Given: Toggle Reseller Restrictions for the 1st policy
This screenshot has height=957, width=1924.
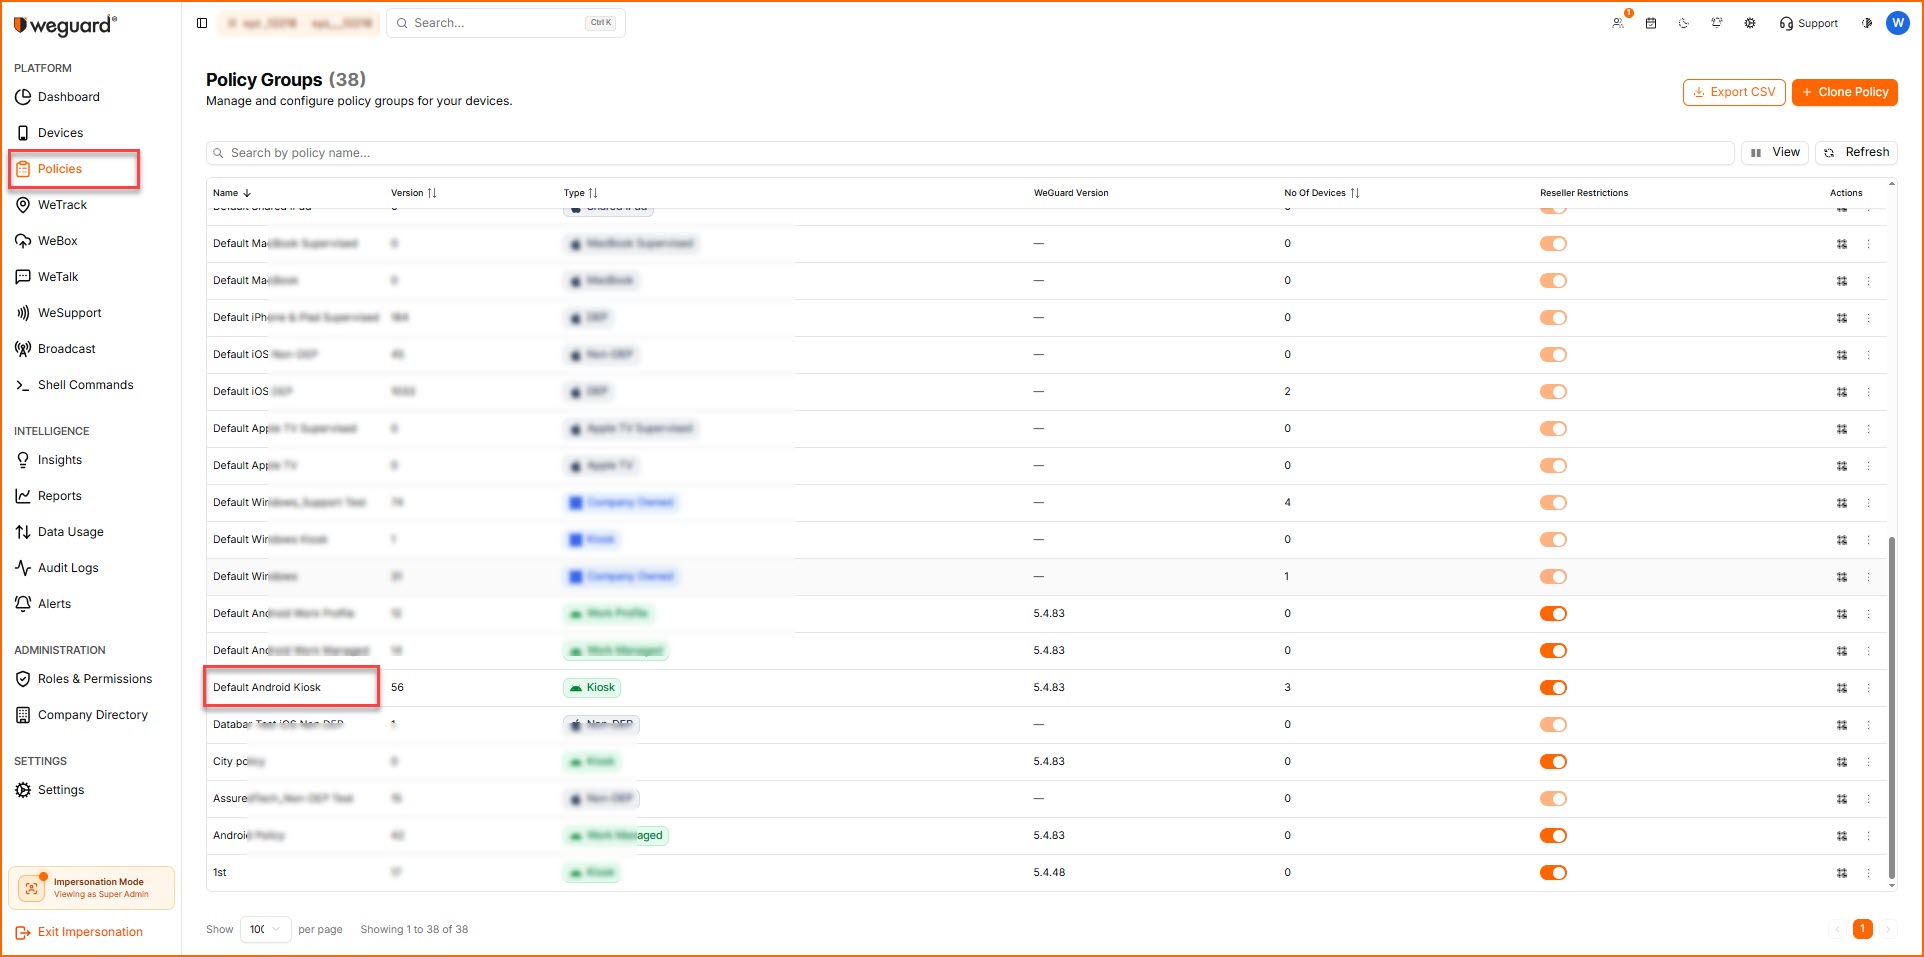Looking at the screenshot, I should (1553, 873).
